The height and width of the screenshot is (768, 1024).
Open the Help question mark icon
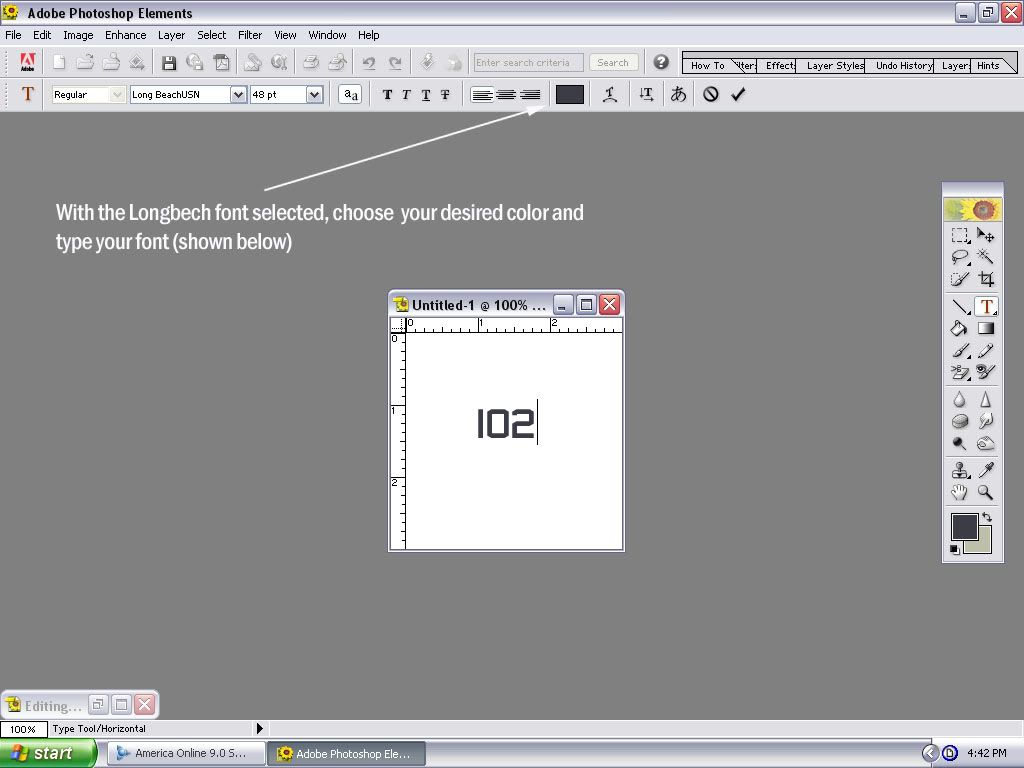[661, 62]
